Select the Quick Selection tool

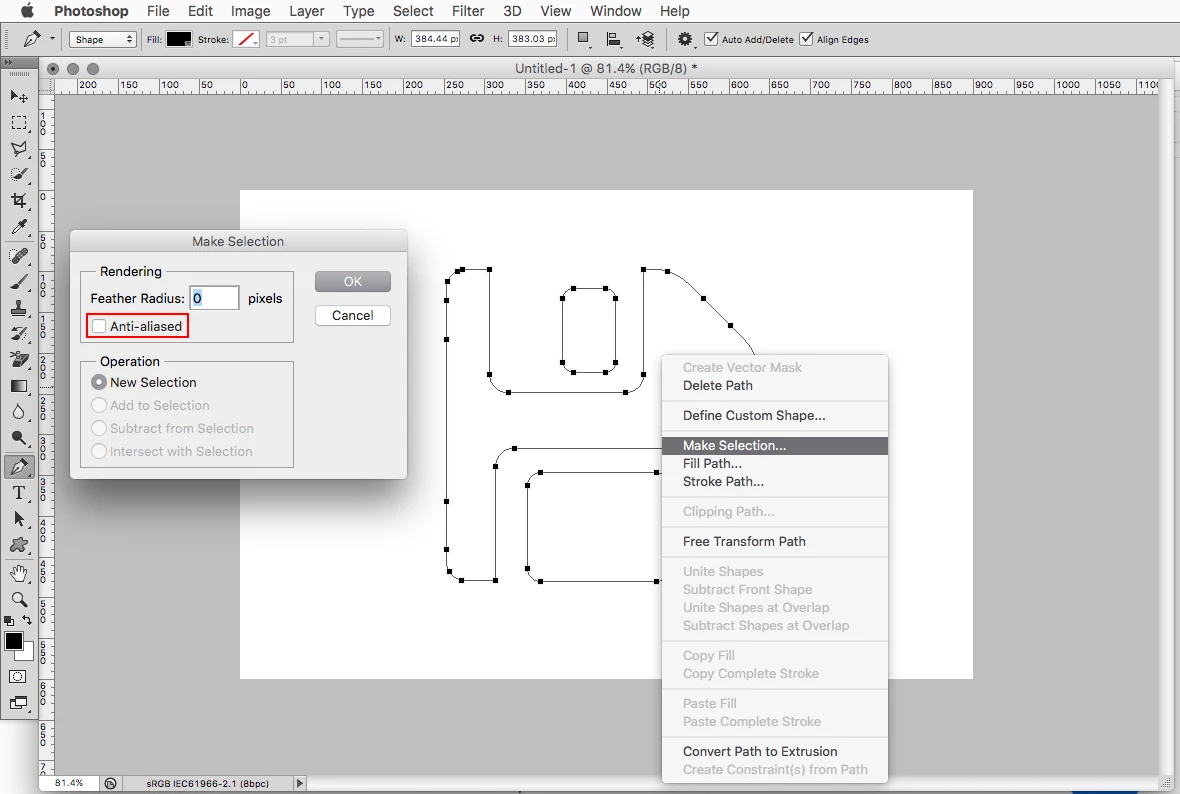click(x=19, y=175)
